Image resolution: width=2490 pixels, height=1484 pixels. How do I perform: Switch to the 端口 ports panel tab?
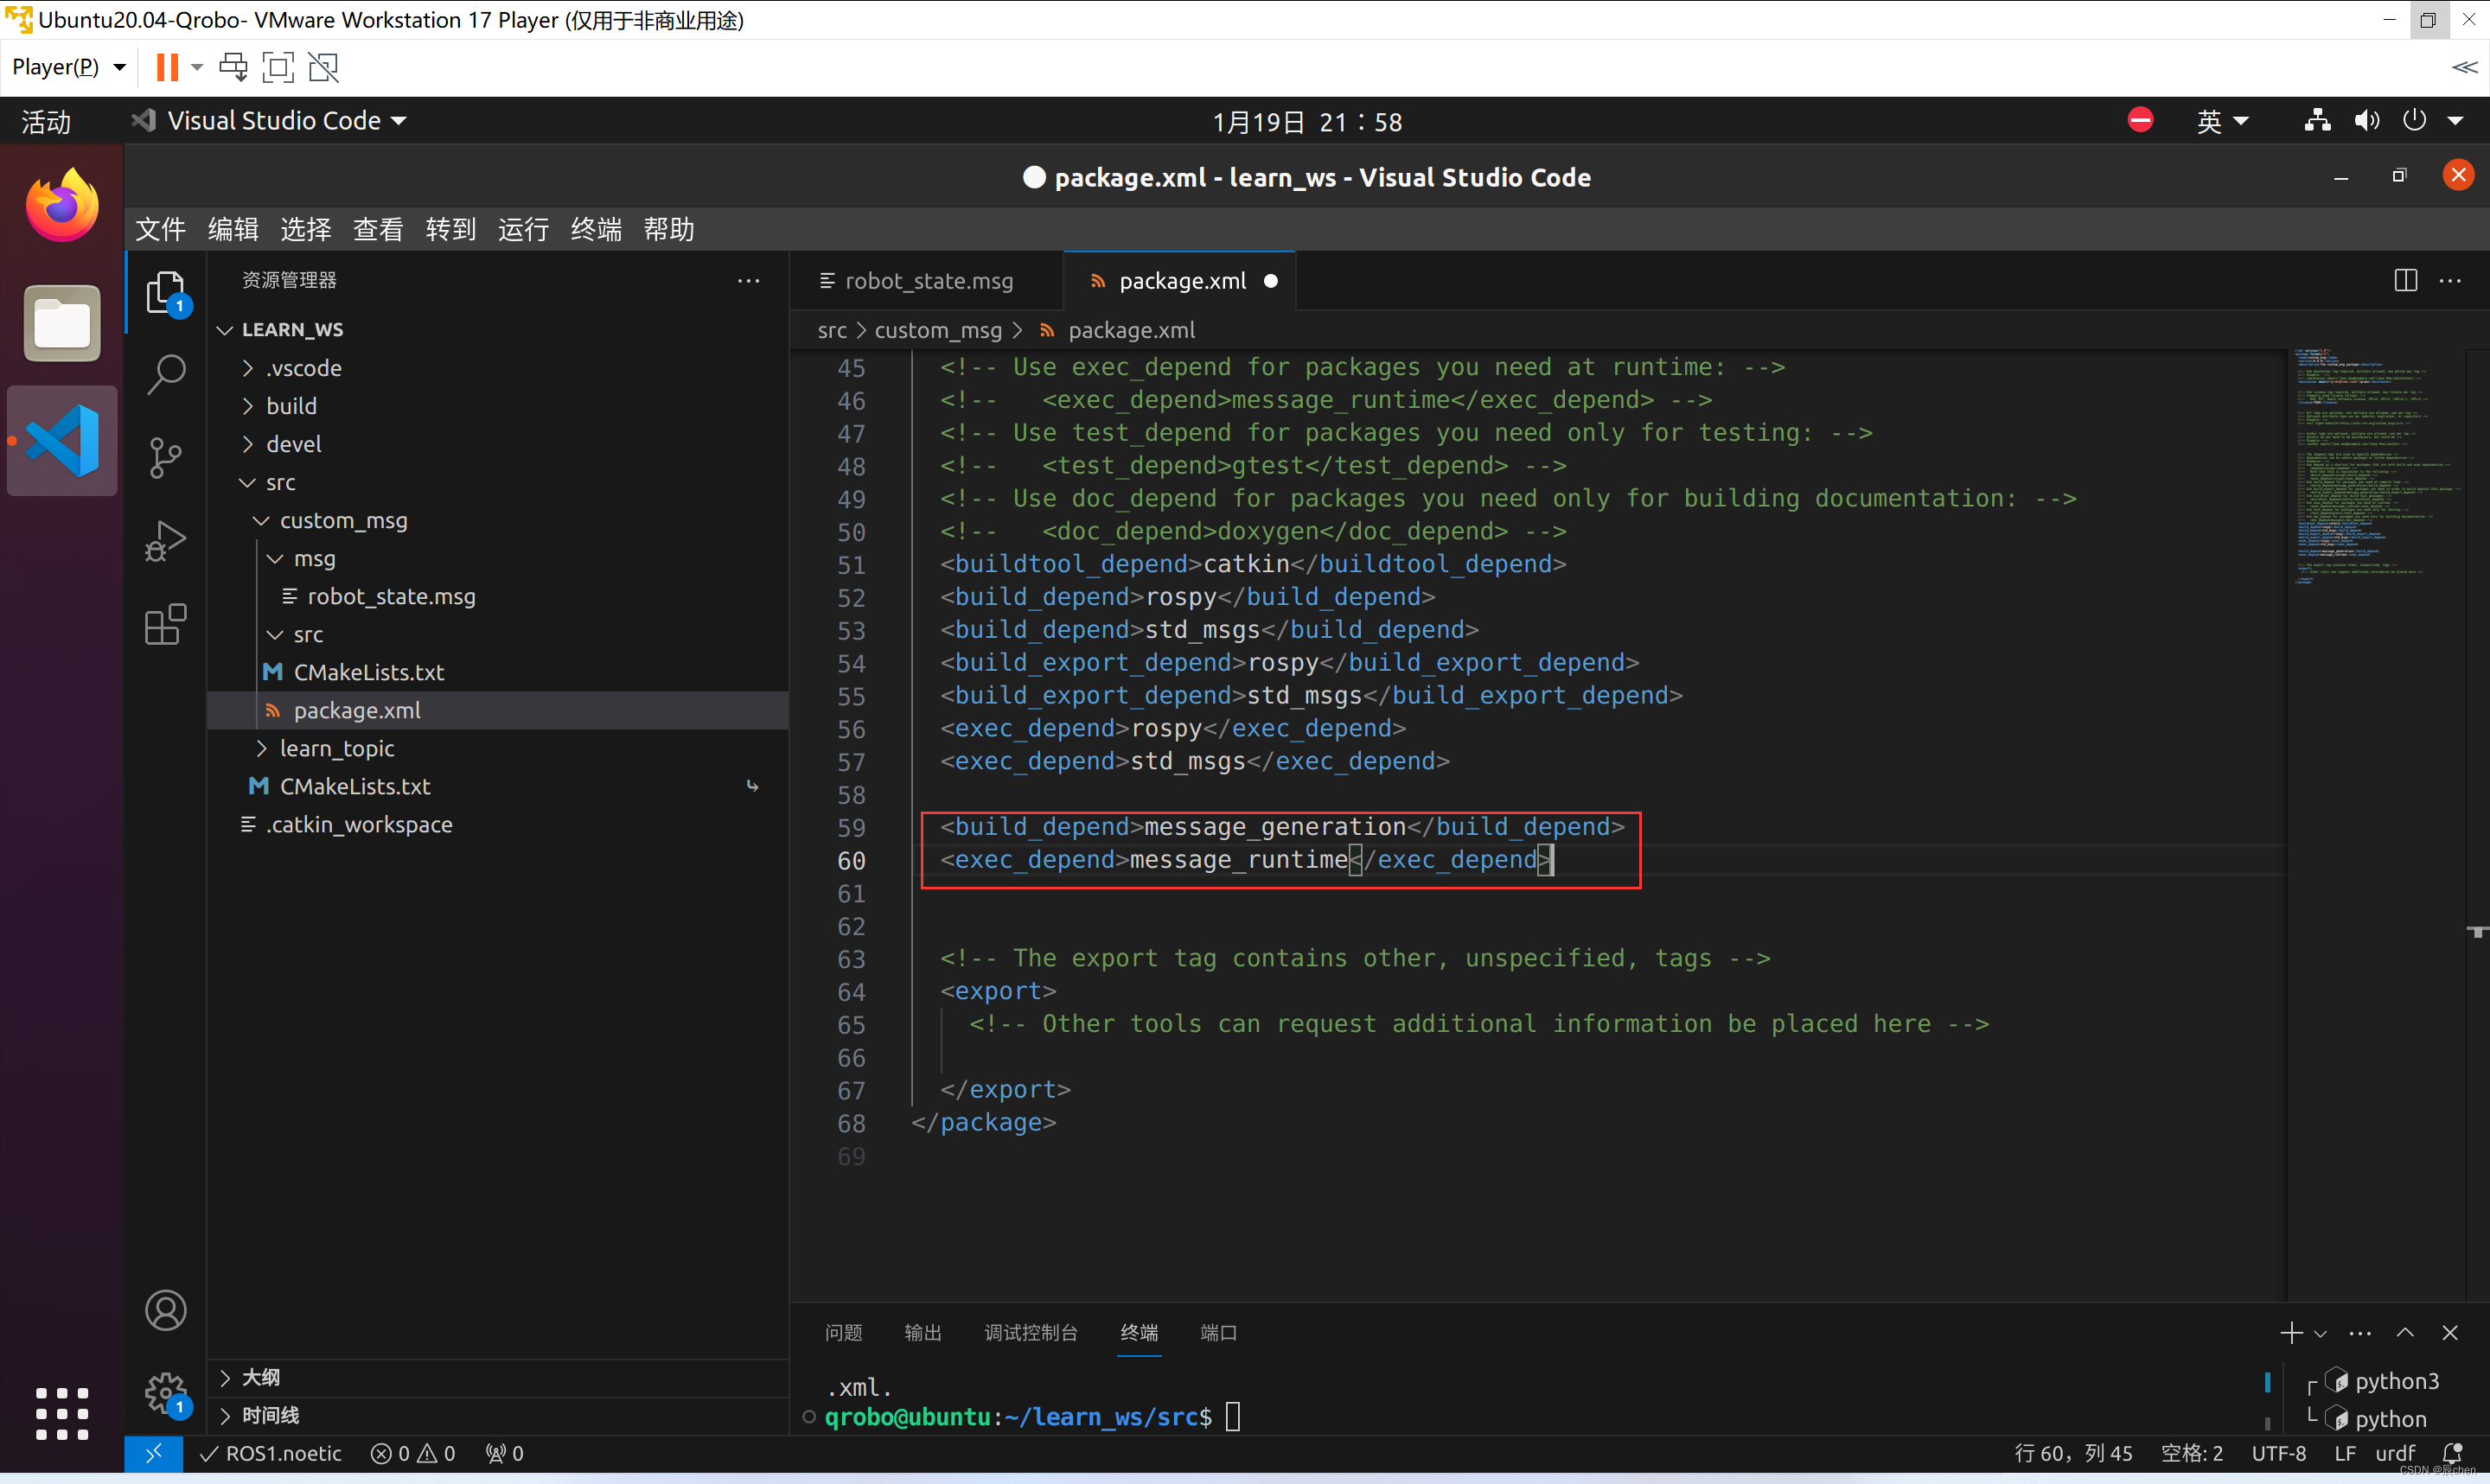click(1218, 1333)
